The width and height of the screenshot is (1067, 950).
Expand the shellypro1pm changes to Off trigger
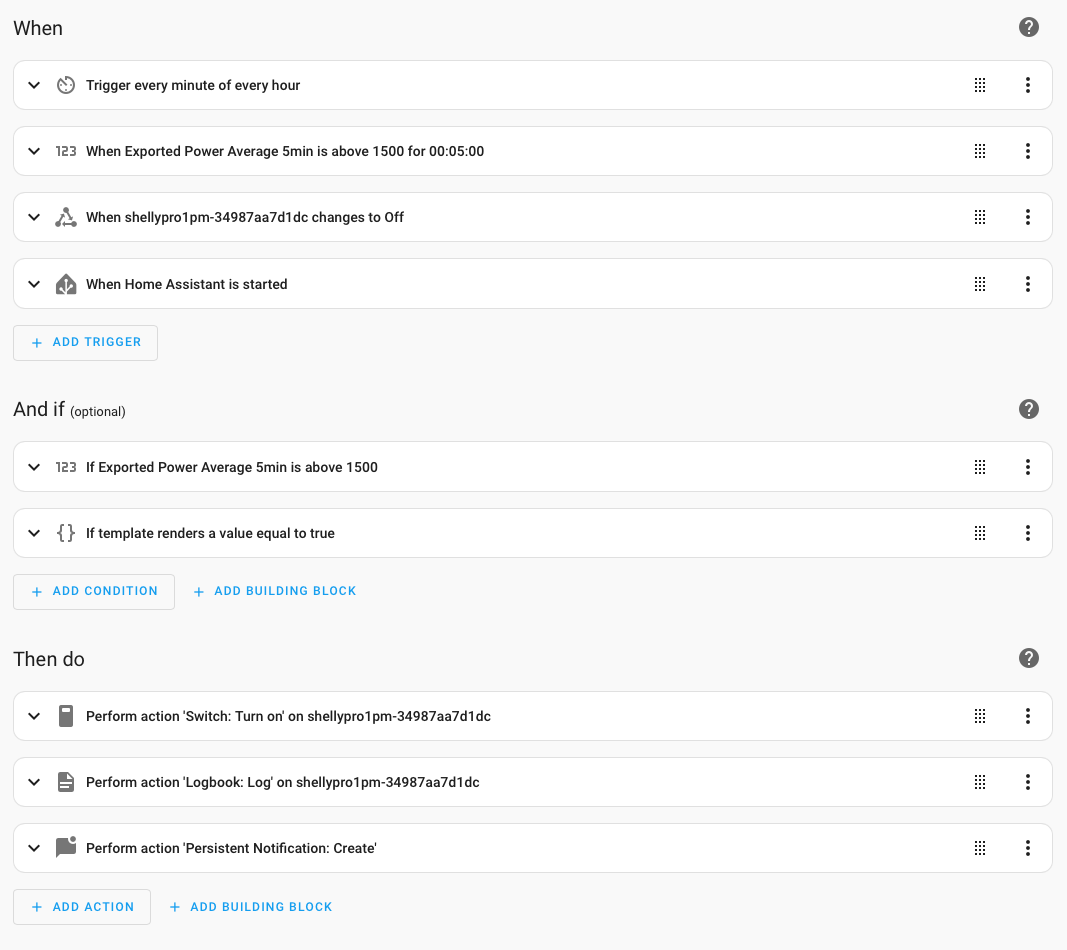[34, 217]
